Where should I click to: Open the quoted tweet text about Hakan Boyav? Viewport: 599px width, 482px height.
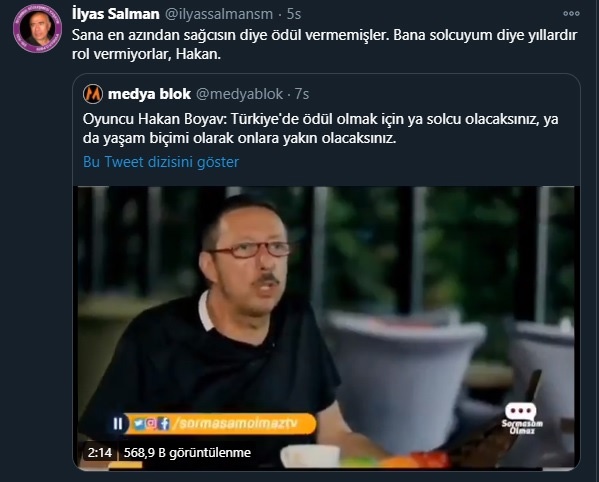coord(321,128)
